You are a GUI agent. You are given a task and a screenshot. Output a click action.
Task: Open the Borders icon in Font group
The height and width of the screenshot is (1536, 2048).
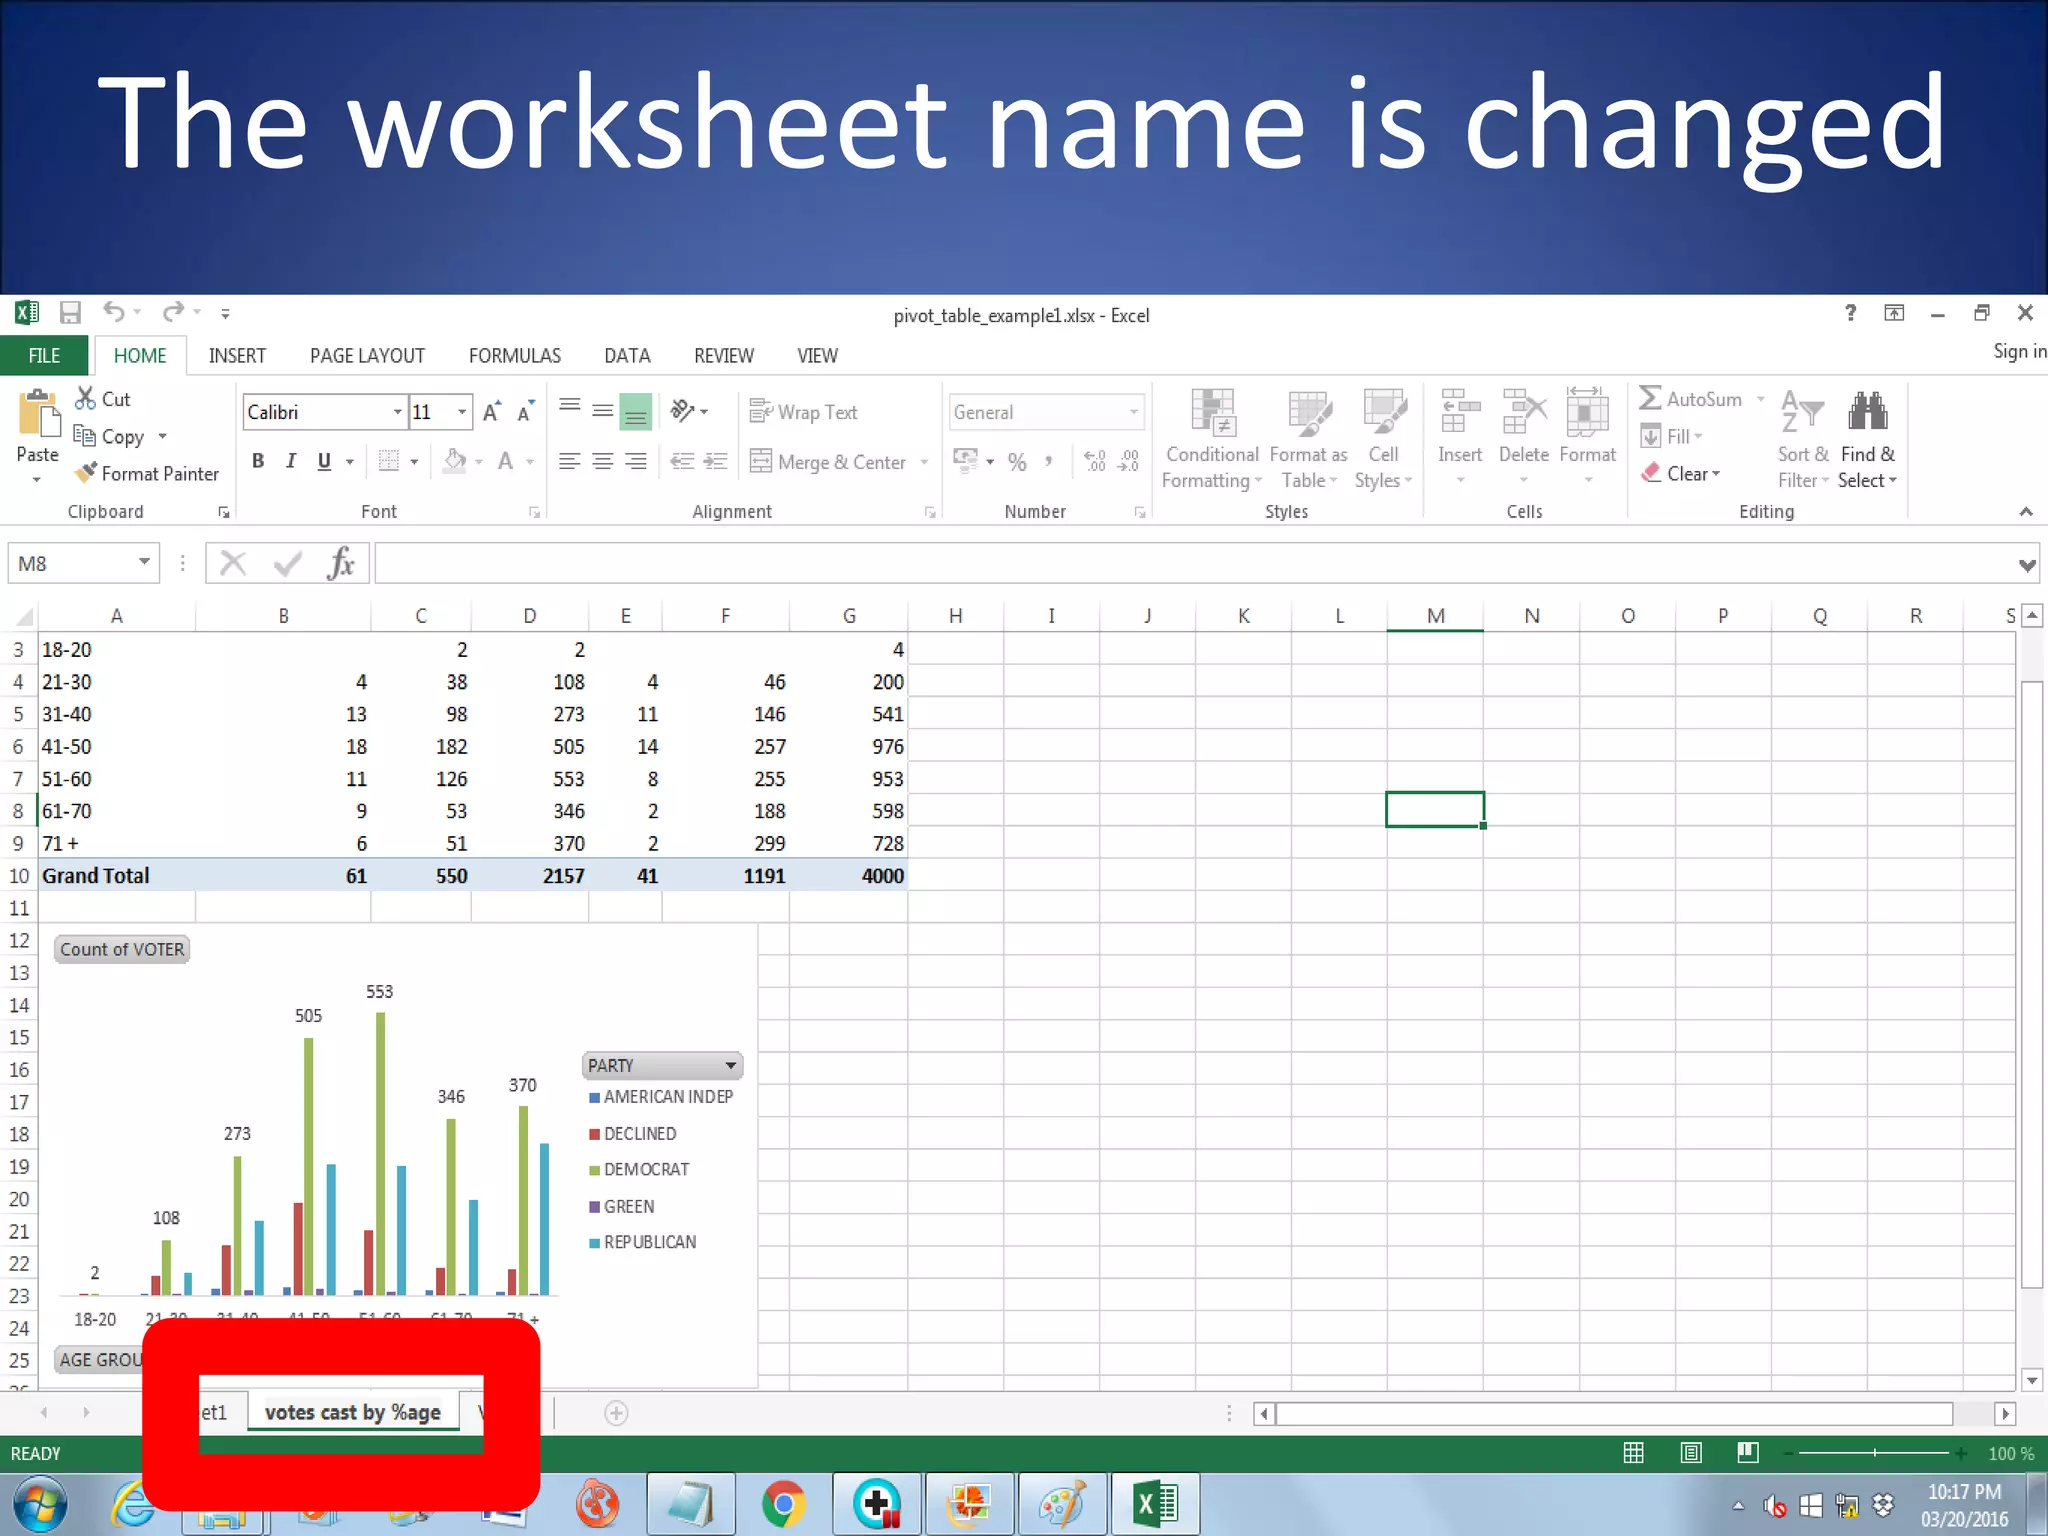pos(388,461)
